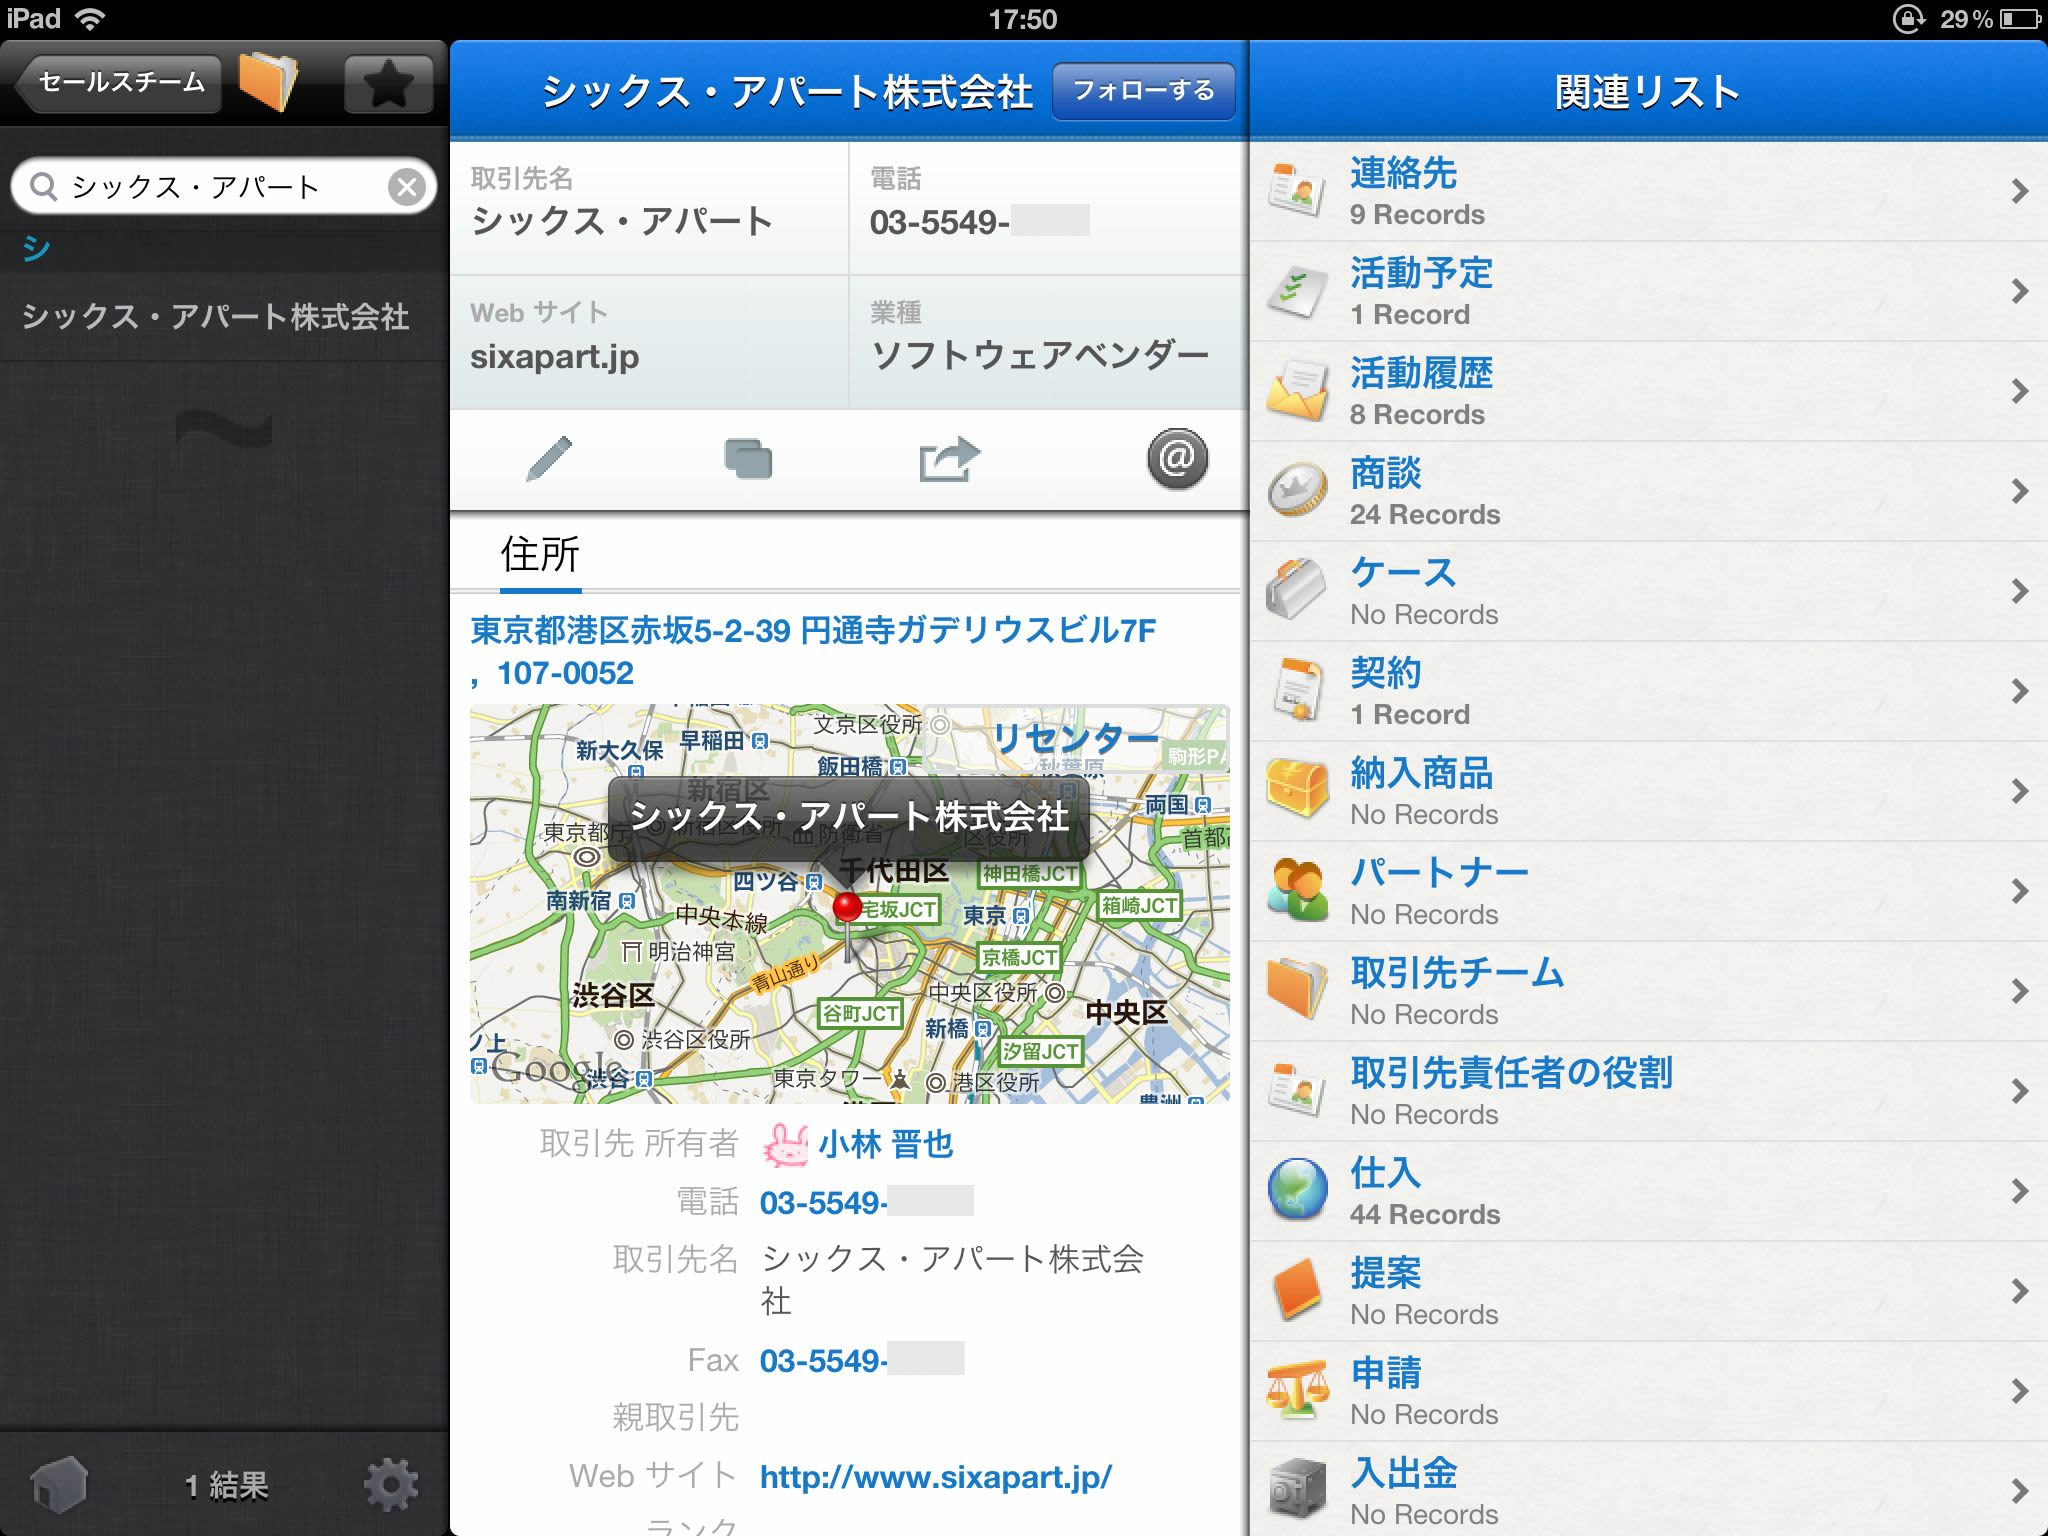This screenshot has width=2048, height=1536.
Task: Expand 活動予定 row chevron
Action: pyautogui.click(x=2020, y=291)
